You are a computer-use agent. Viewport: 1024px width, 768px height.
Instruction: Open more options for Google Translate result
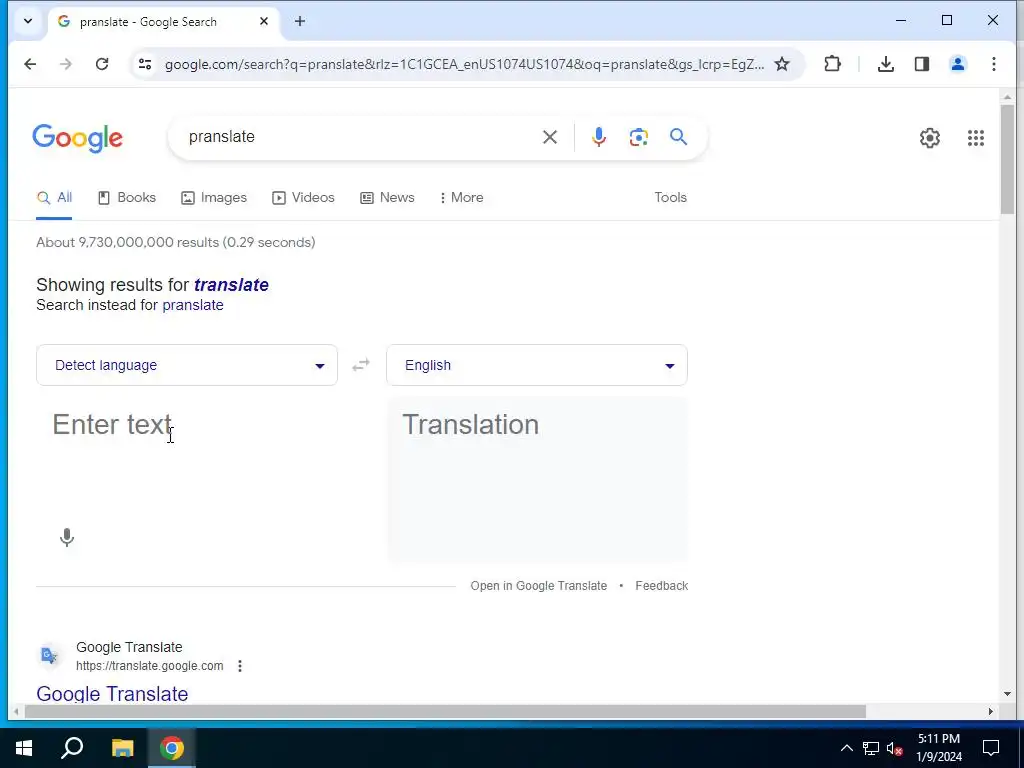coord(240,666)
